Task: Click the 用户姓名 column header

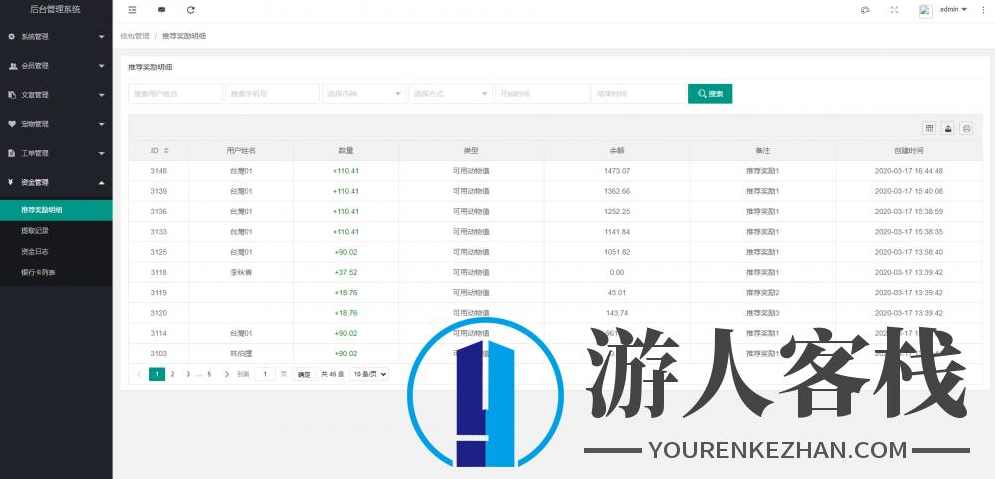Action: [241, 150]
